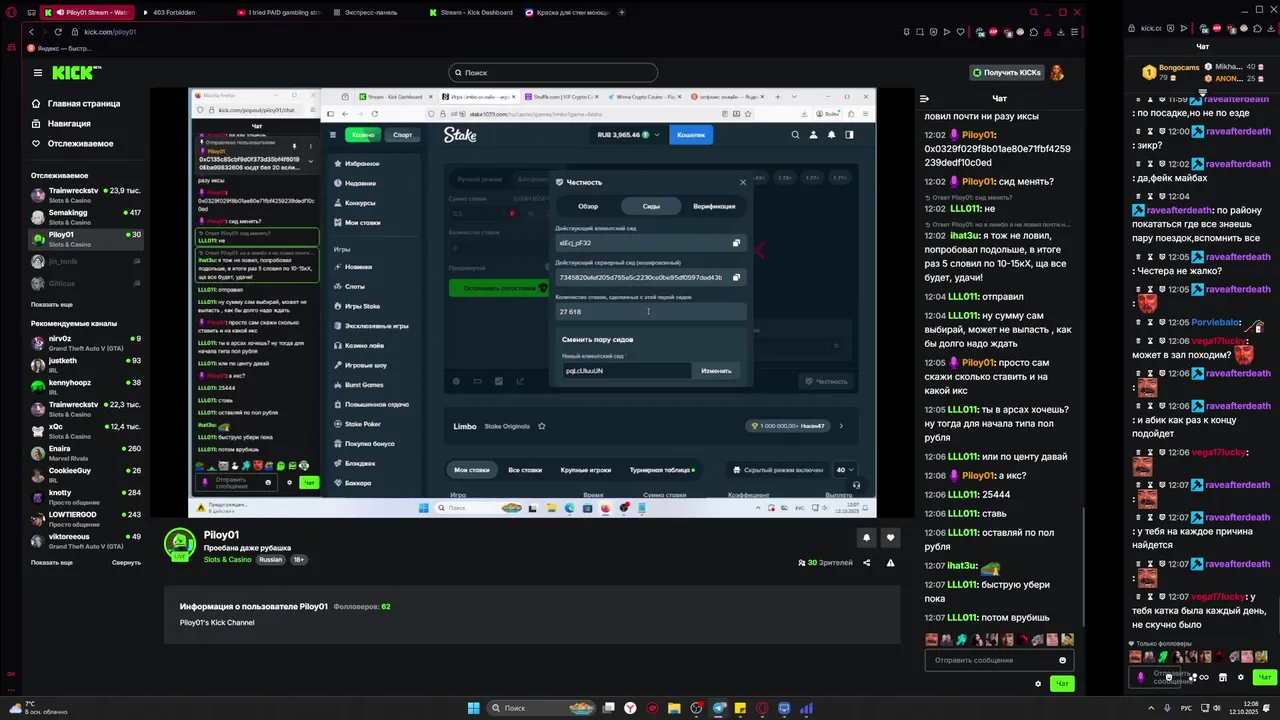Open Telegram from the taskbar
The image size is (1280, 720).
pos(718,708)
